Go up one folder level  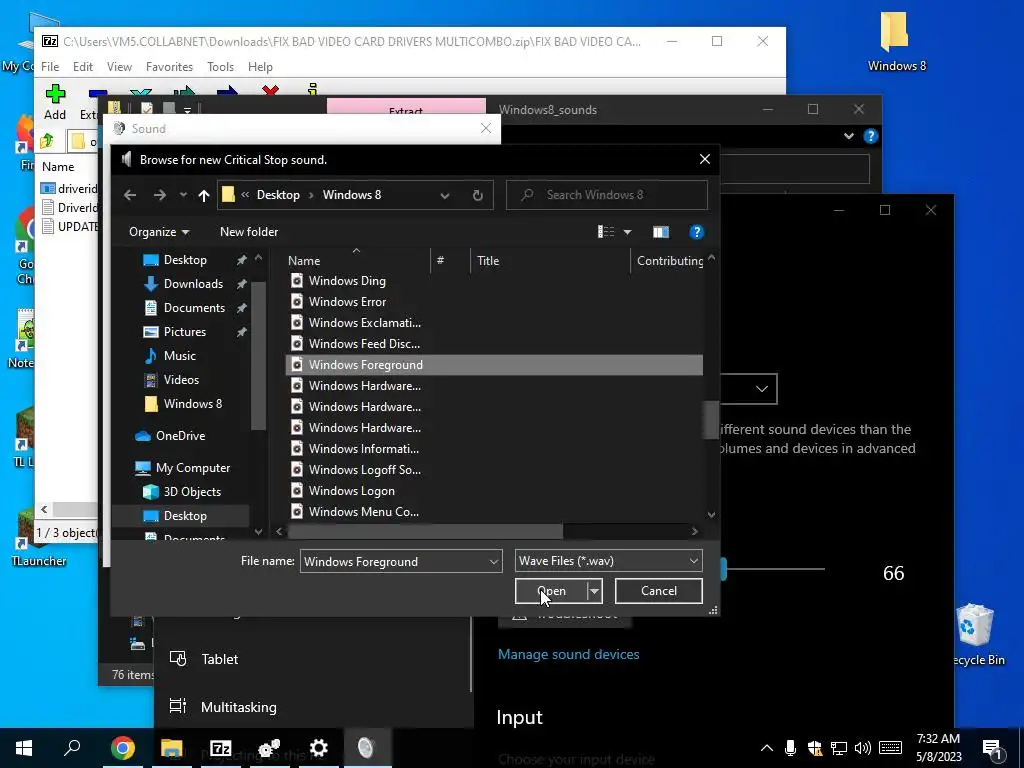(x=204, y=195)
